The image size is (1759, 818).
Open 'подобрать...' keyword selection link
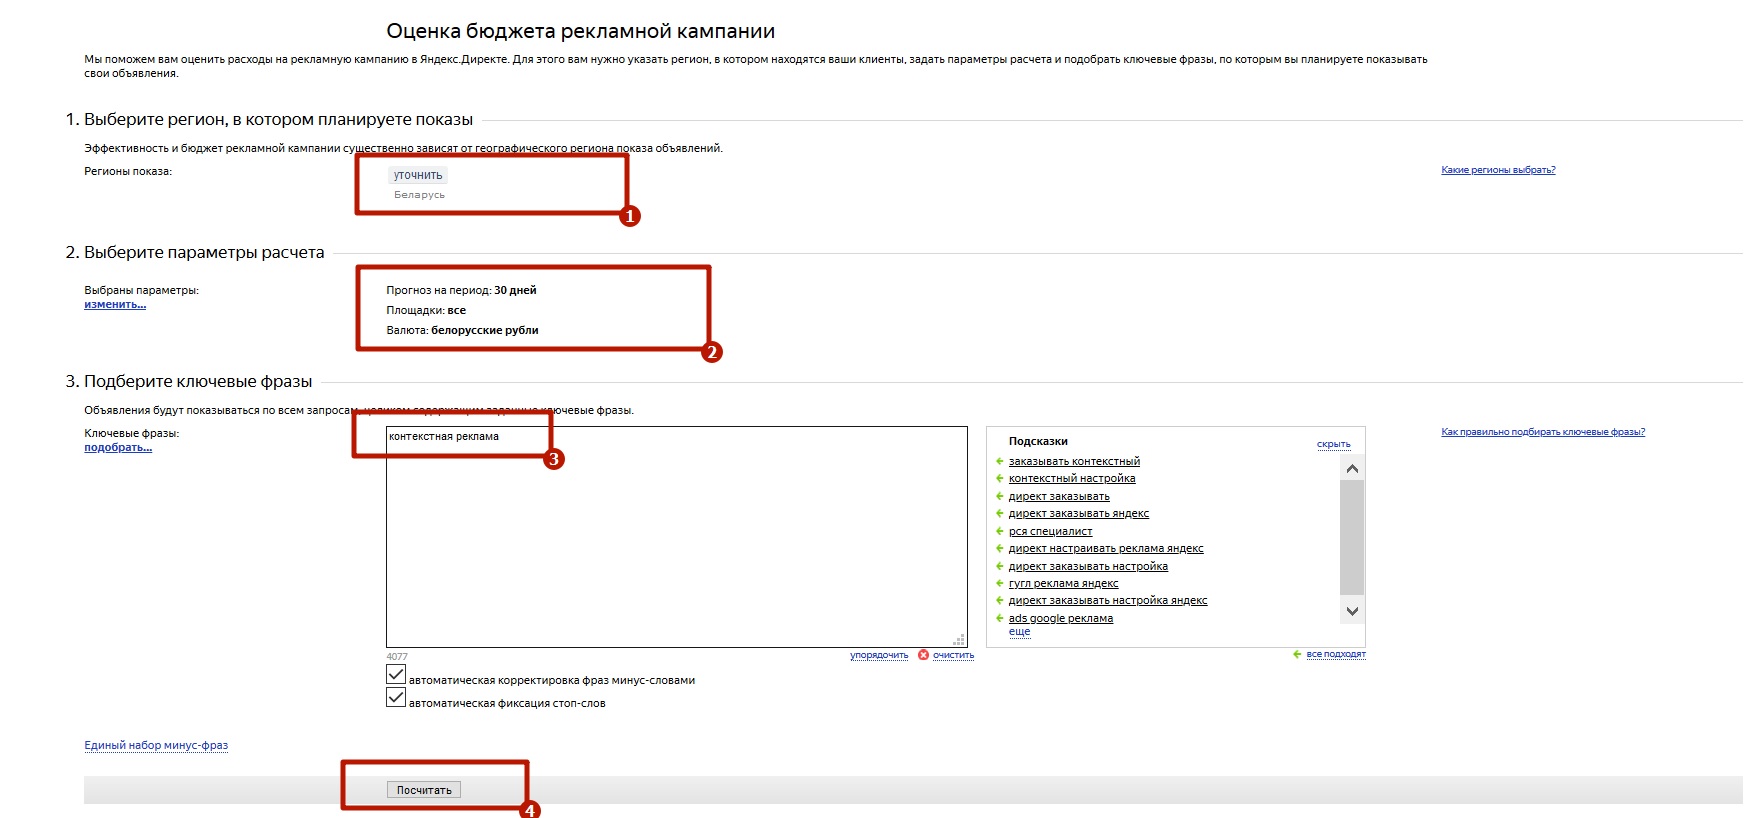118,447
